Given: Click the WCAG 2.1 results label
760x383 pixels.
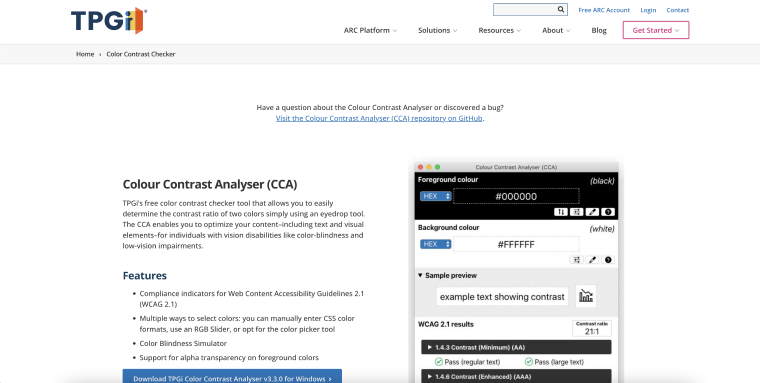Looking at the screenshot, I should (x=446, y=324).
